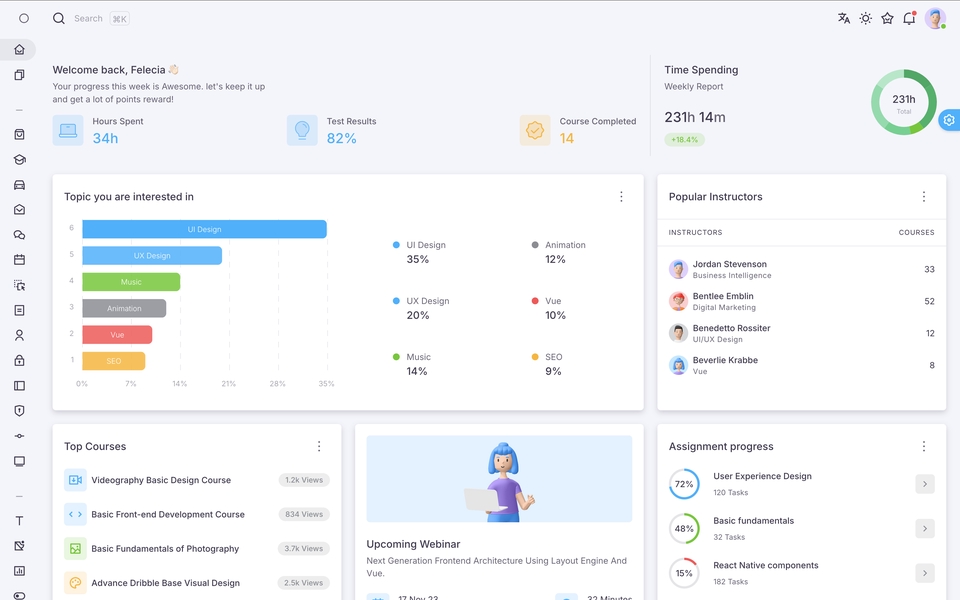Open the Pages layout panel sidebar icon
Viewport: 960px width, 600px height.
point(19,386)
